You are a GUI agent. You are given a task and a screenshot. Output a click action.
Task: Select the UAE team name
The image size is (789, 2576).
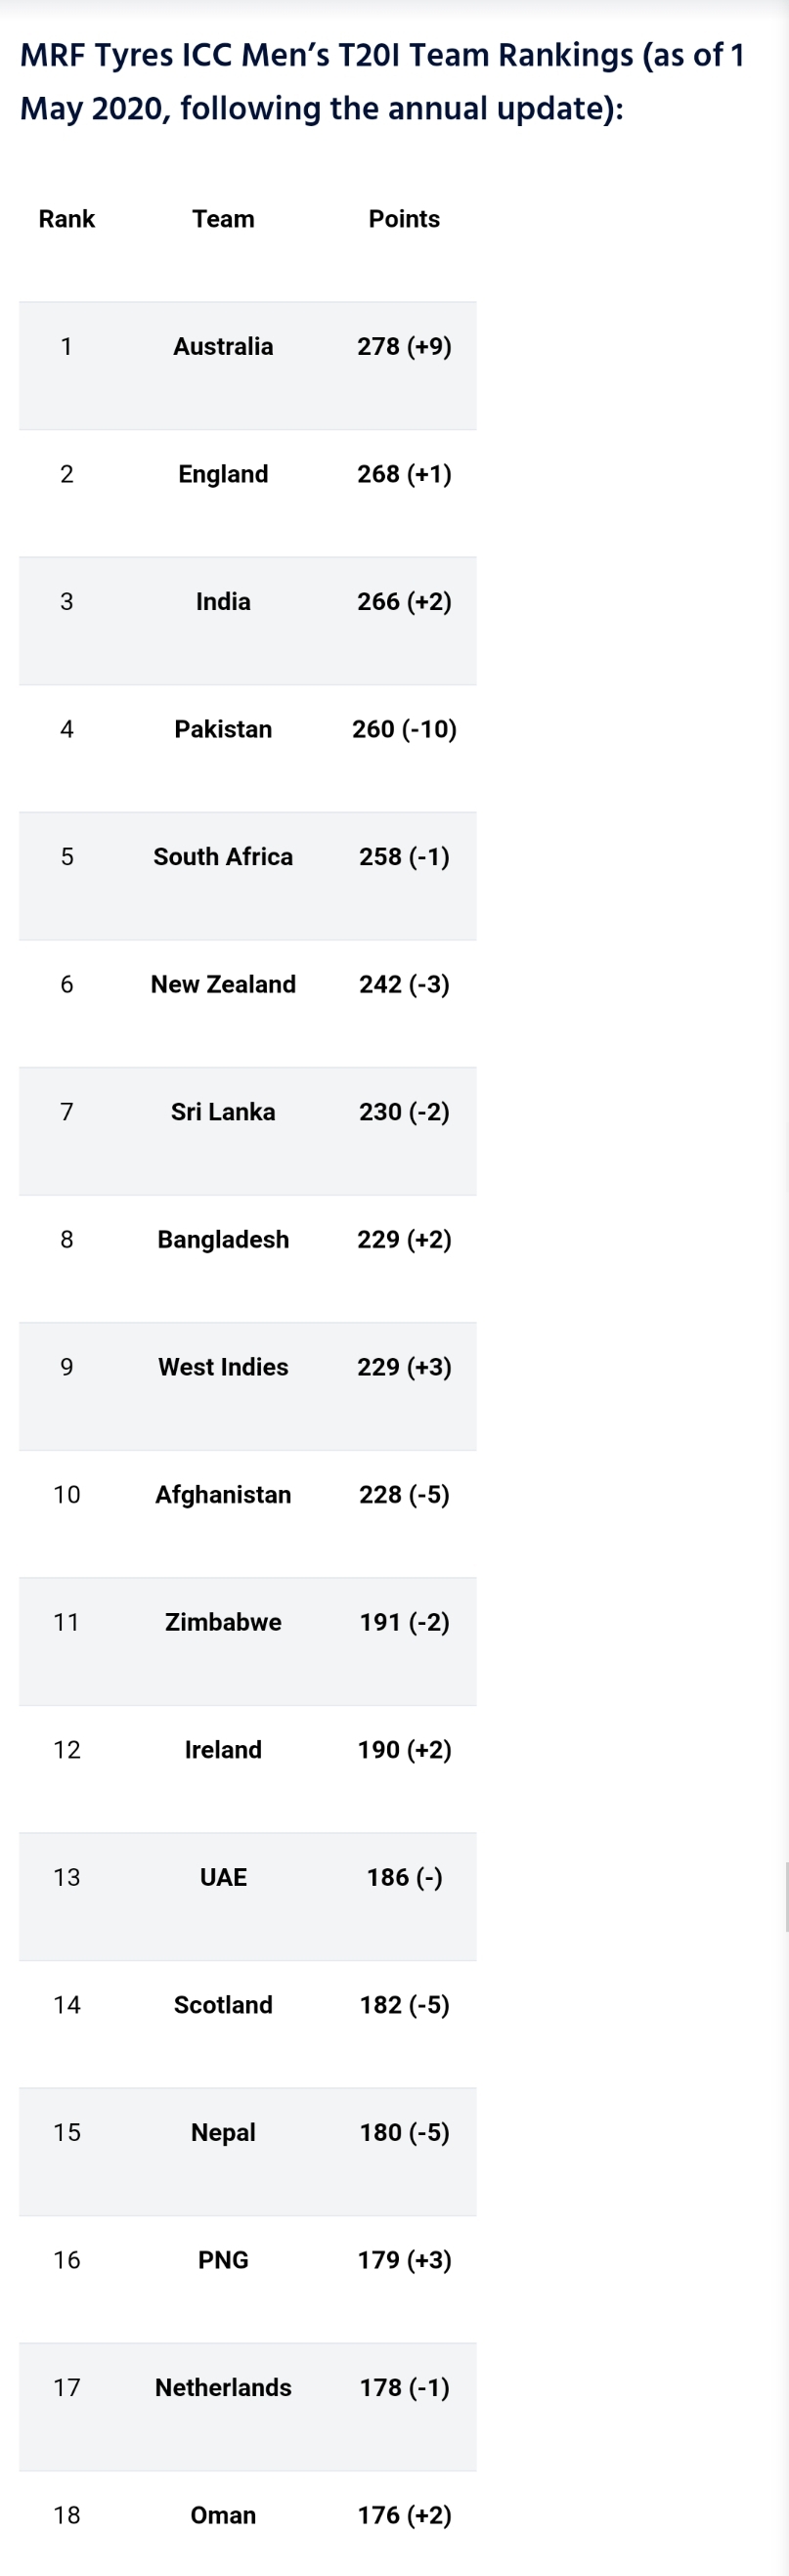[x=223, y=1877]
